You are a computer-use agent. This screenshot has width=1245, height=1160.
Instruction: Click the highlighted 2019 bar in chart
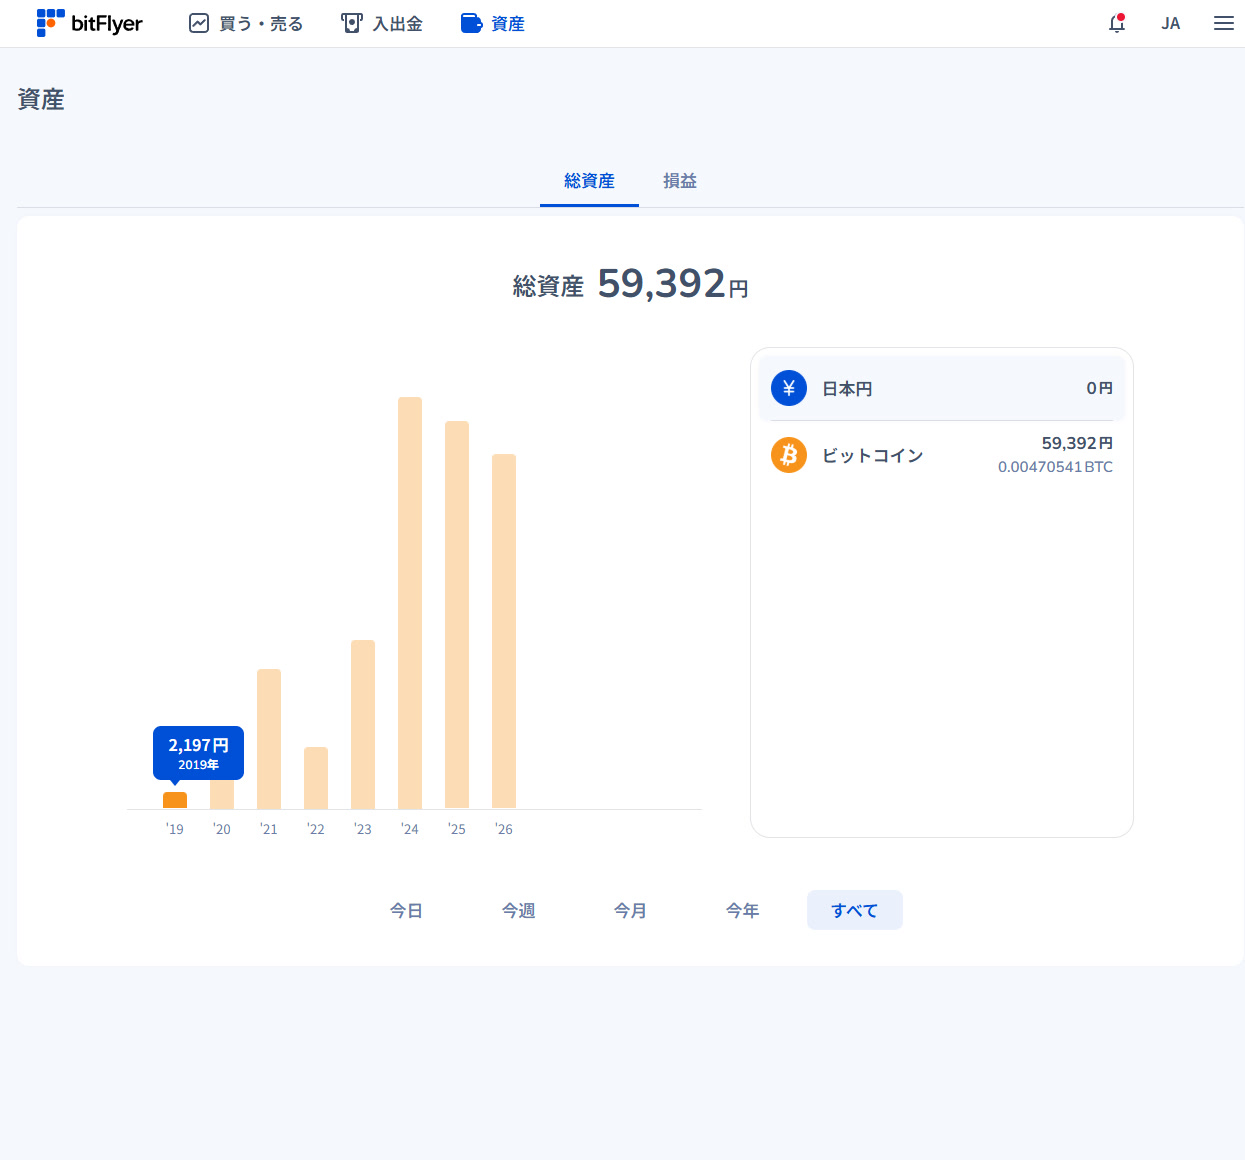175,800
